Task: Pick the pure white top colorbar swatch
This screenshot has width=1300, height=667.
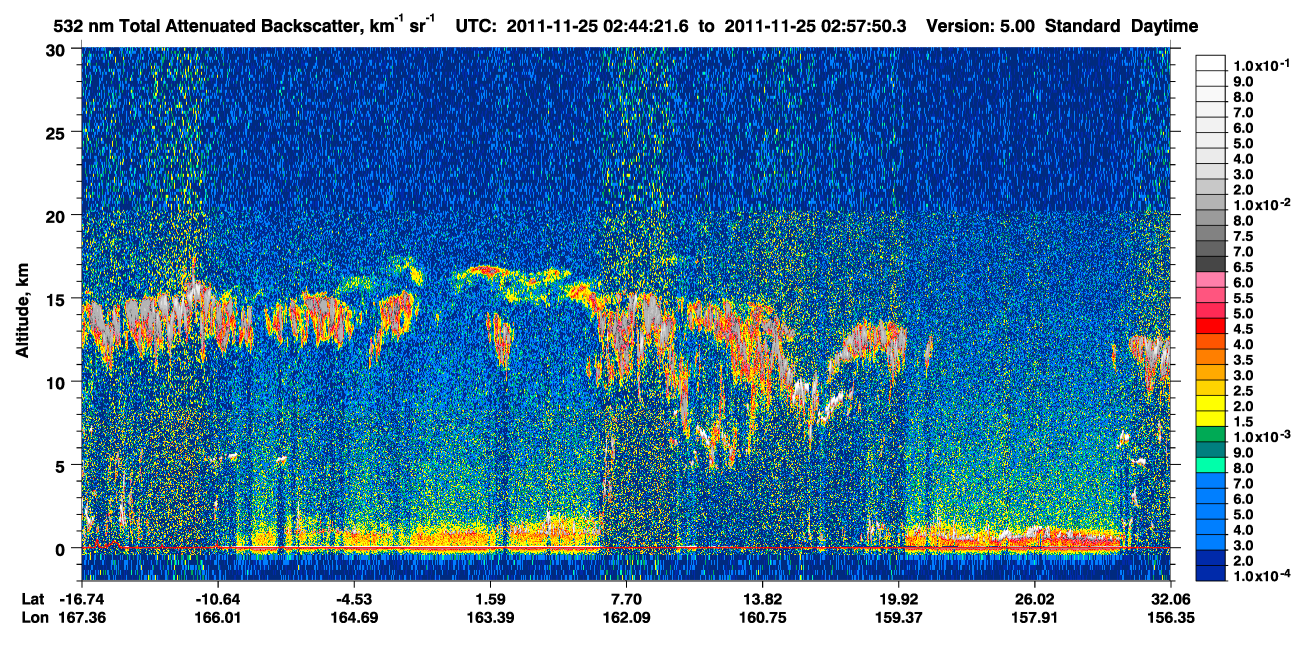Action: click(1211, 62)
